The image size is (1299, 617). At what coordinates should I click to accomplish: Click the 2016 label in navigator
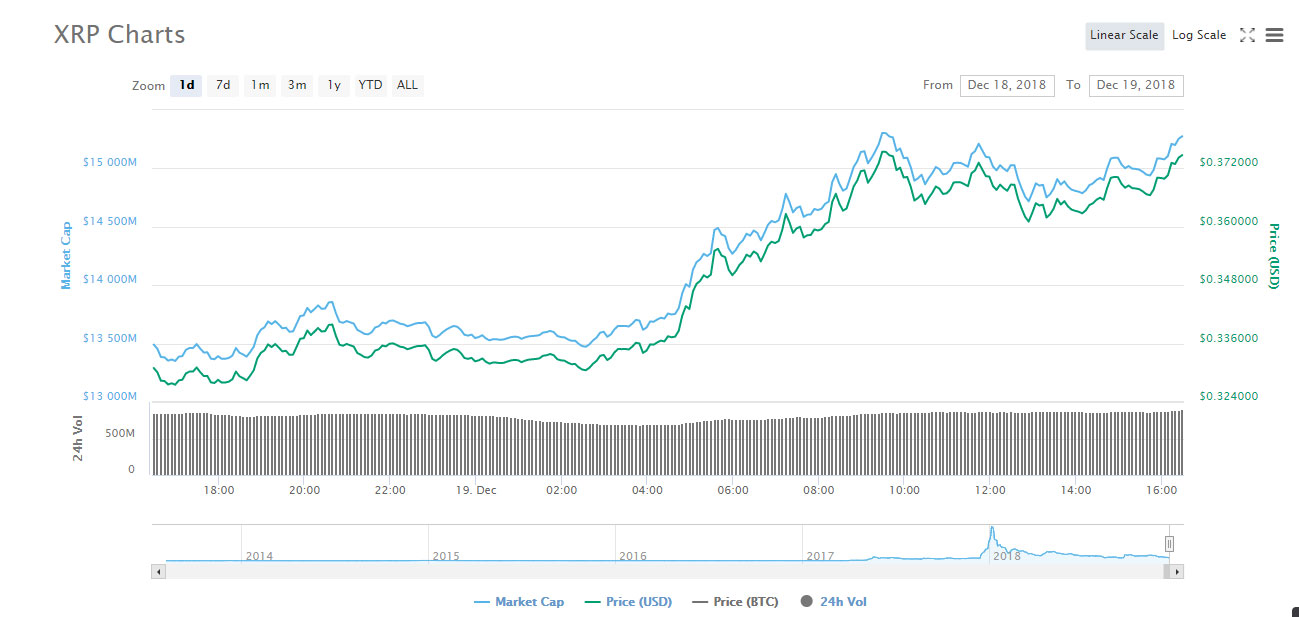click(632, 555)
